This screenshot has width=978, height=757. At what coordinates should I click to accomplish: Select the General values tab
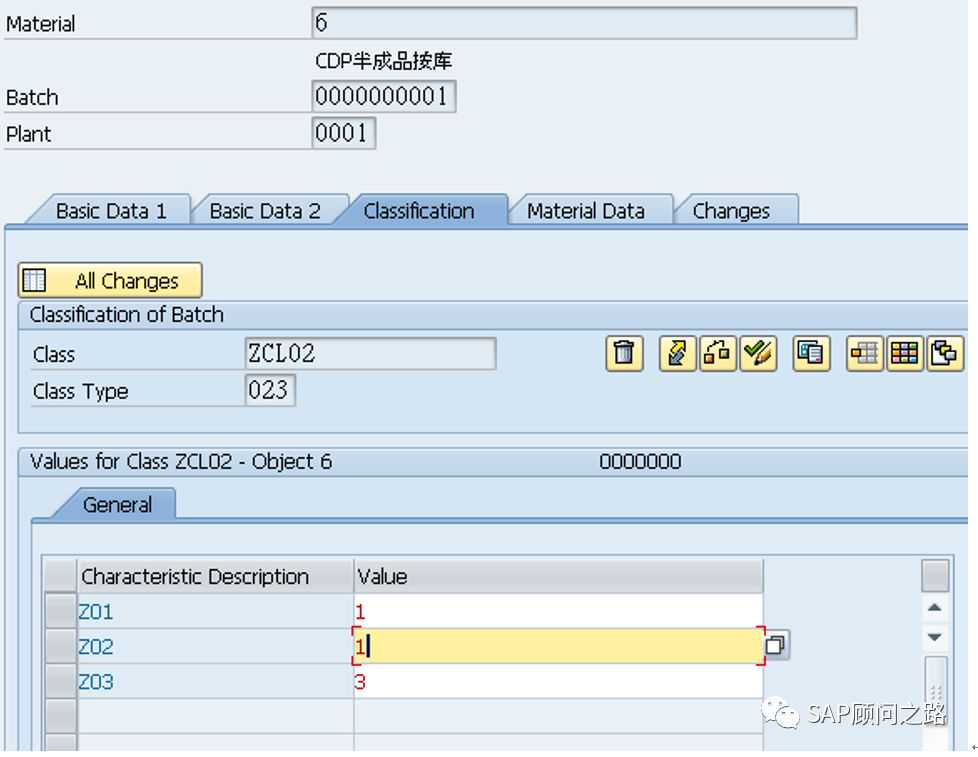pyautogui.click(x=117, y=505)
